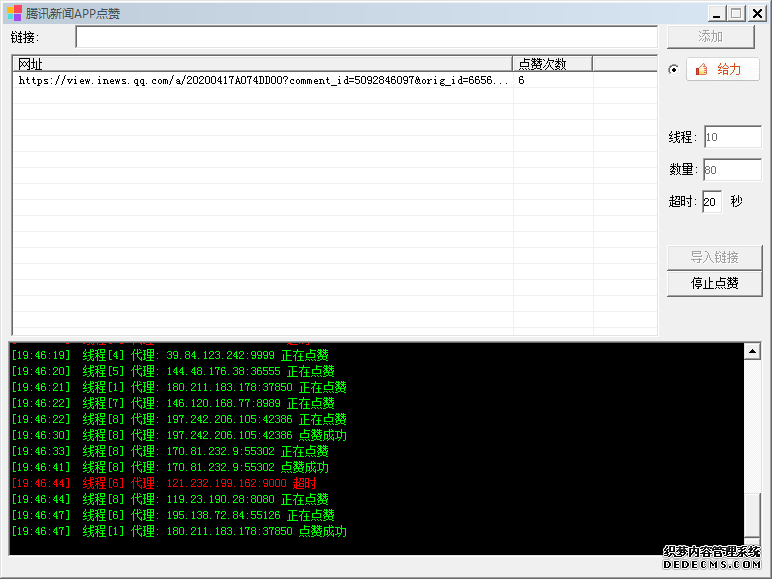Click the 19:46:22 线程[8] 正在点赞 log line
Image resolution: width=772 pixels, height=579 pixels.
tap(179, 419)
